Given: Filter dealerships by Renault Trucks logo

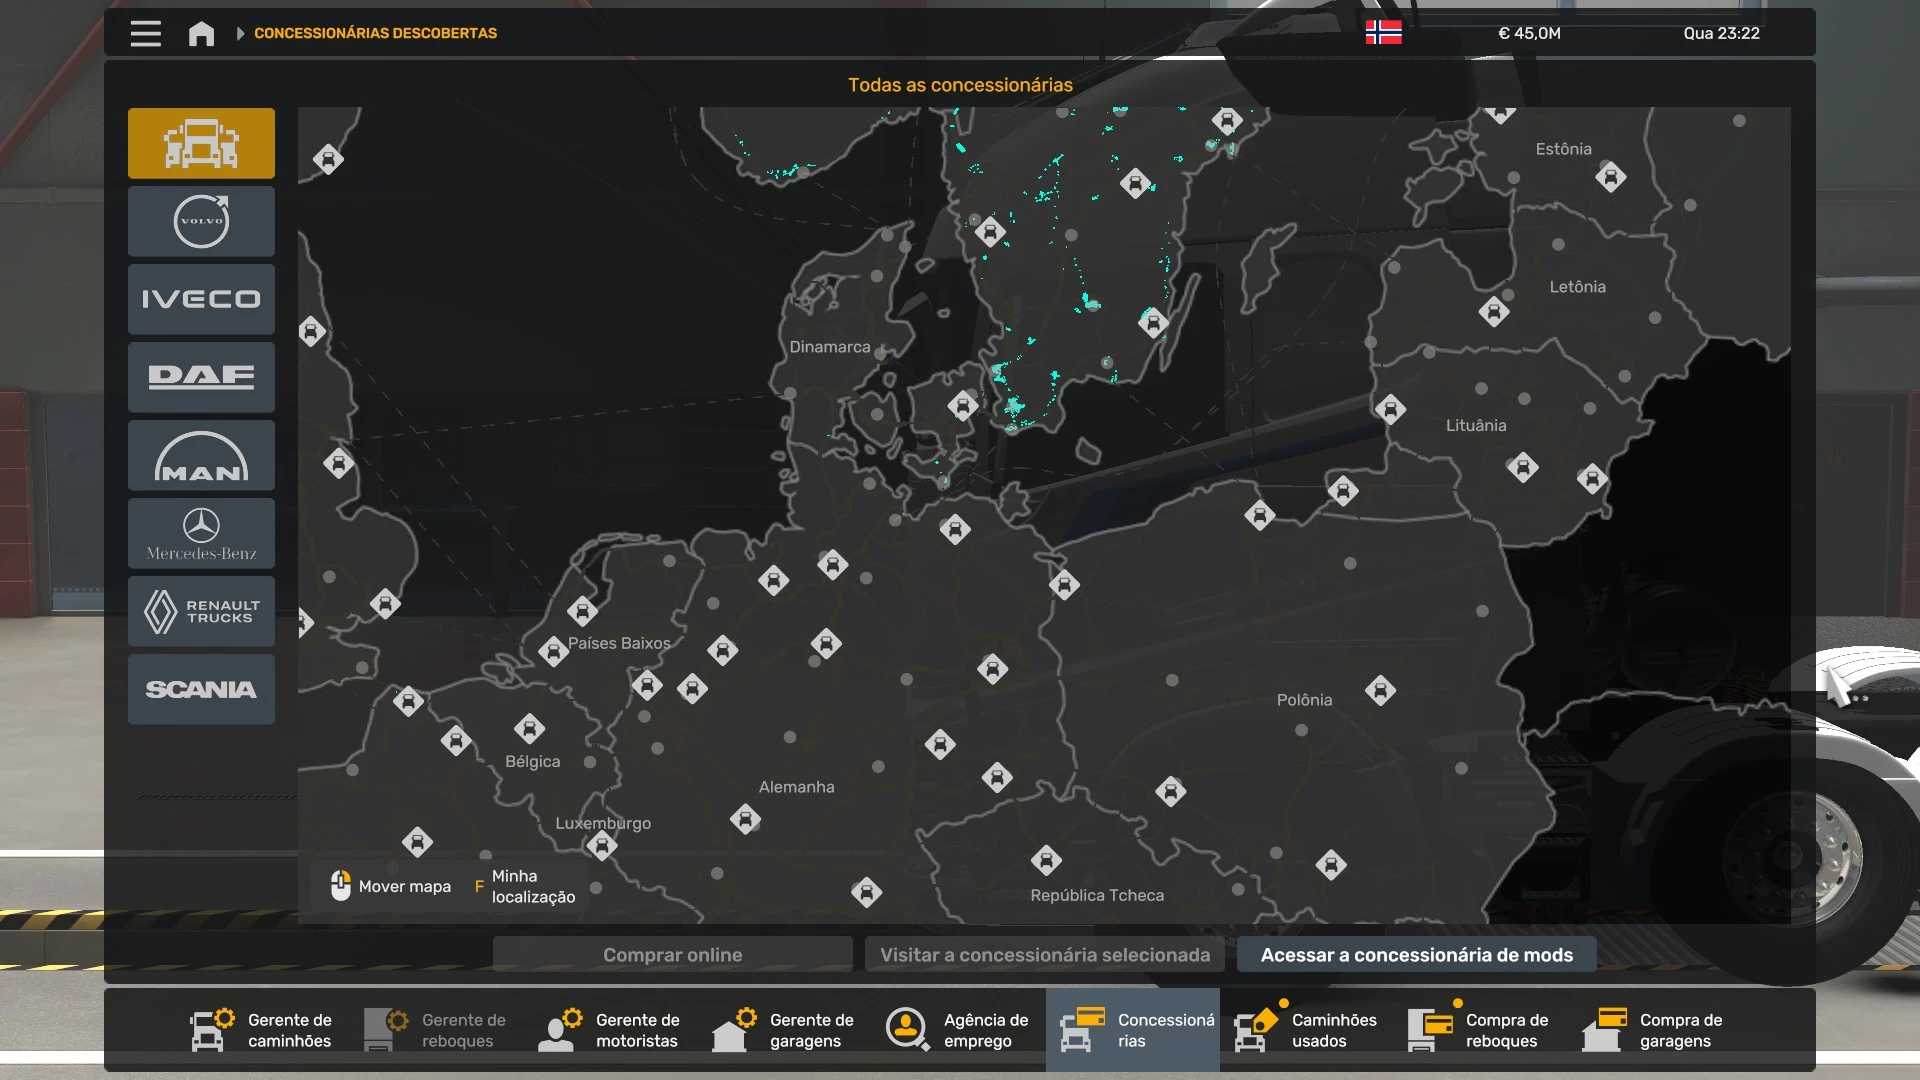Looking at the screenshot, I should click(x=201, y=611).
